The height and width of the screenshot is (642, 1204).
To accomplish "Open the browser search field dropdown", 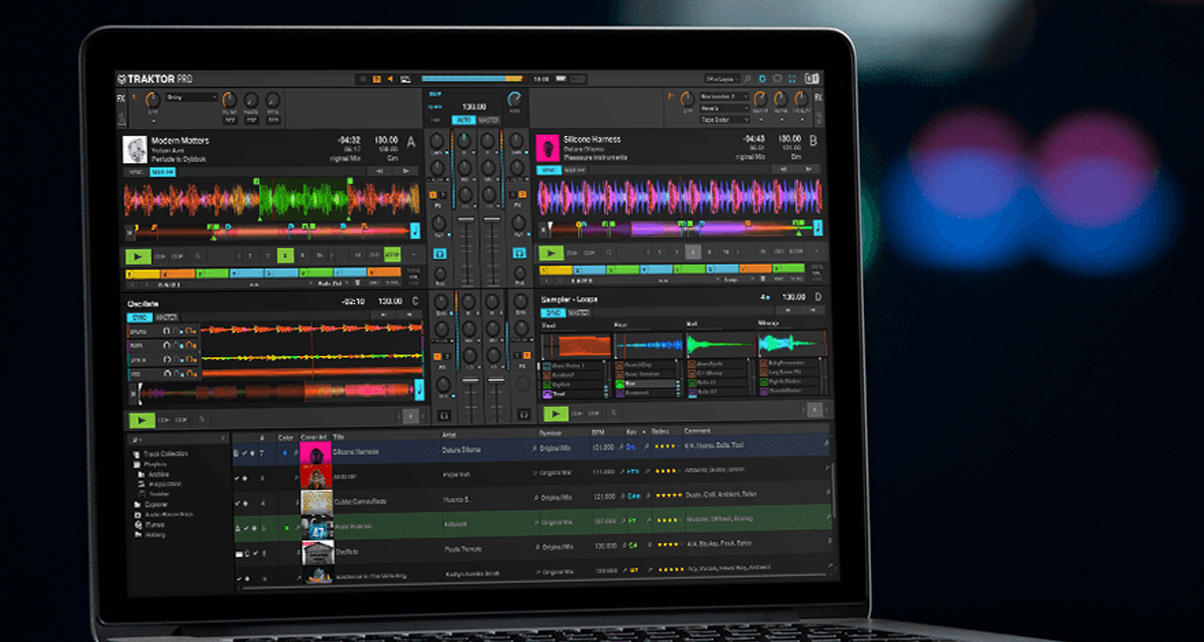I will point(138,438).
